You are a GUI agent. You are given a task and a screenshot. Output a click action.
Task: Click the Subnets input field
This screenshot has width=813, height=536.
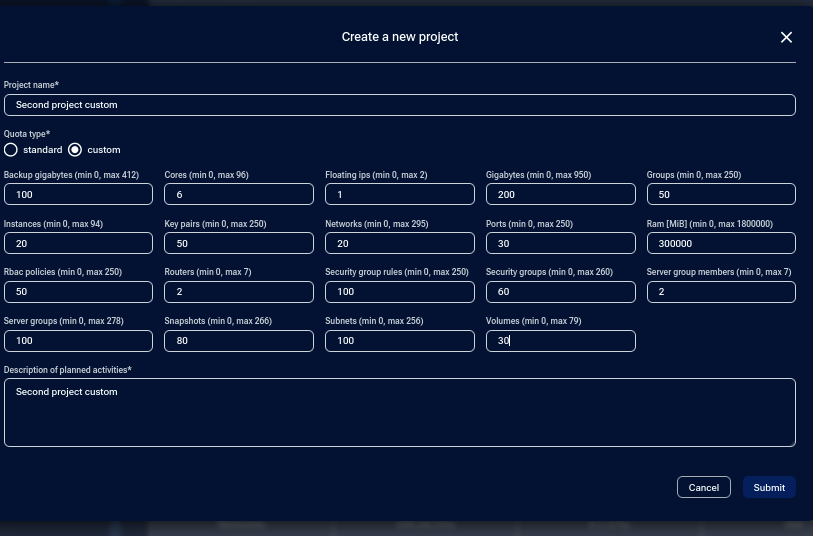400,341
